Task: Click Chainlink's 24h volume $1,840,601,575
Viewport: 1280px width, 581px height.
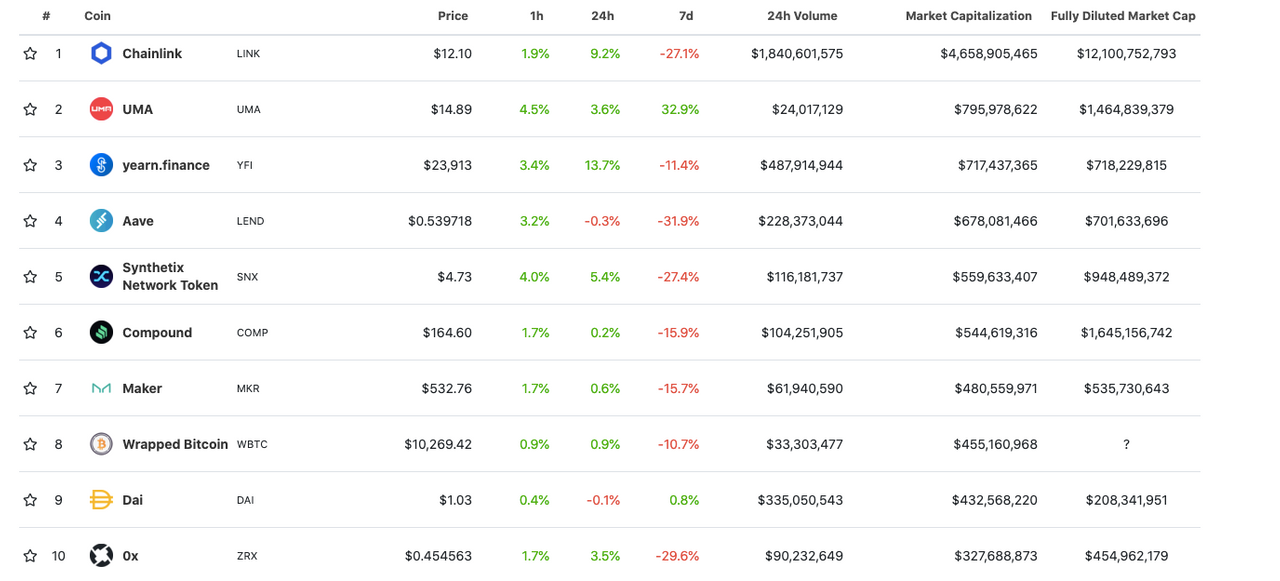Action: click(x=797, y=54)
